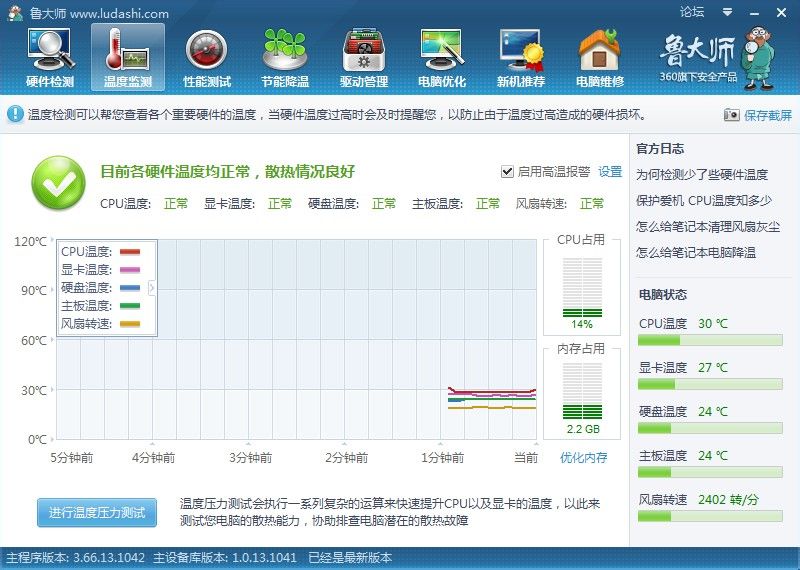Click 已经是最新版本 status text
The width and height of the screenshot is (800, 570).
pyautogui.click(x=350, y=558)
